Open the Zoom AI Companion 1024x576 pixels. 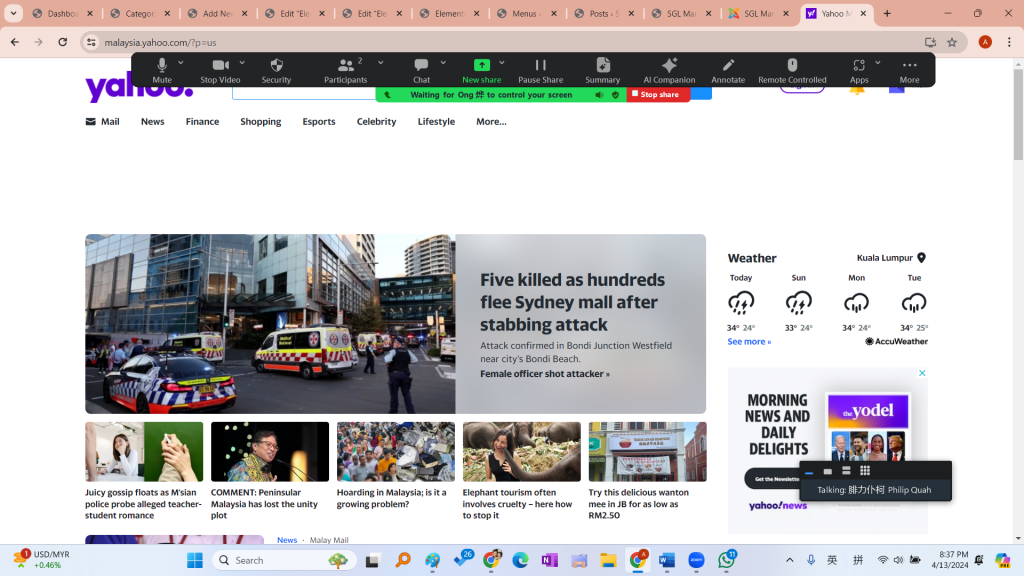pyautogui.click(x=669, y=68)
